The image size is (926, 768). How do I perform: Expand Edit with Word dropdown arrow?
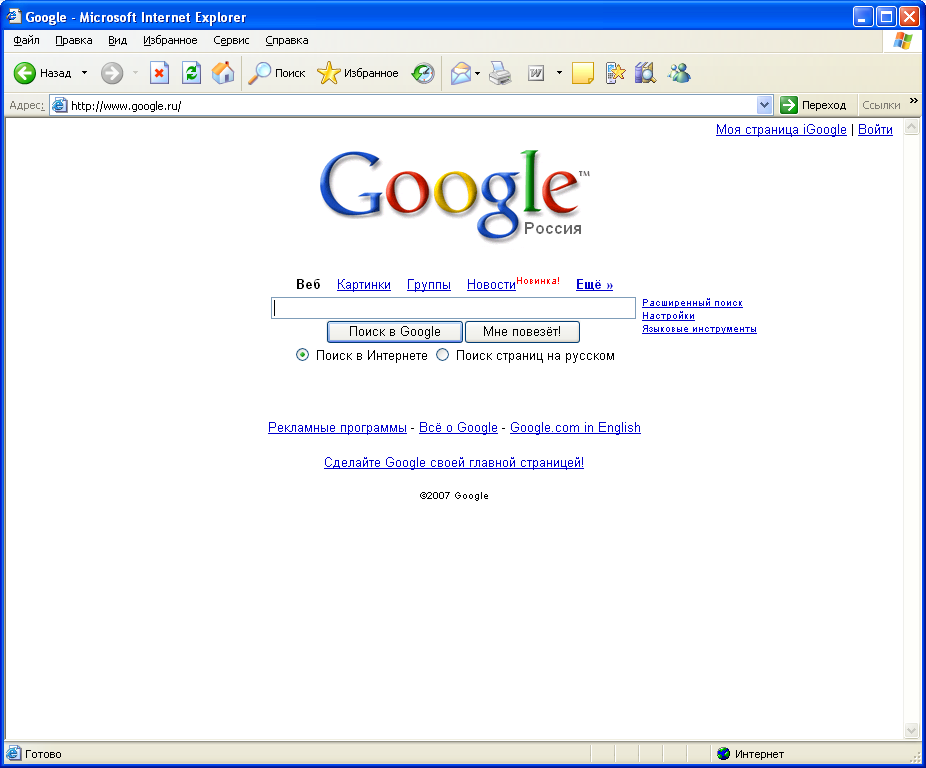point(559,73)
